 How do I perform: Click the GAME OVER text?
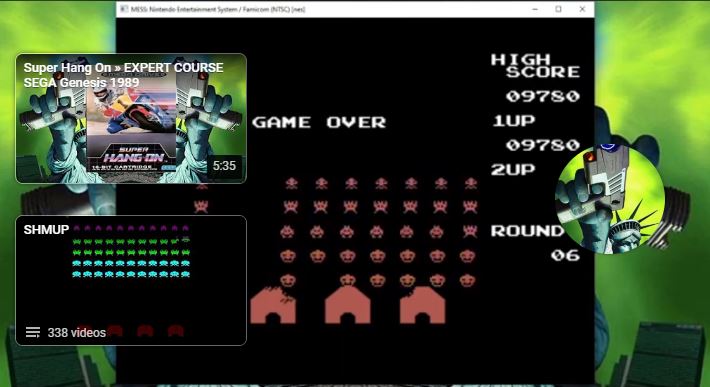coord(319,122)
